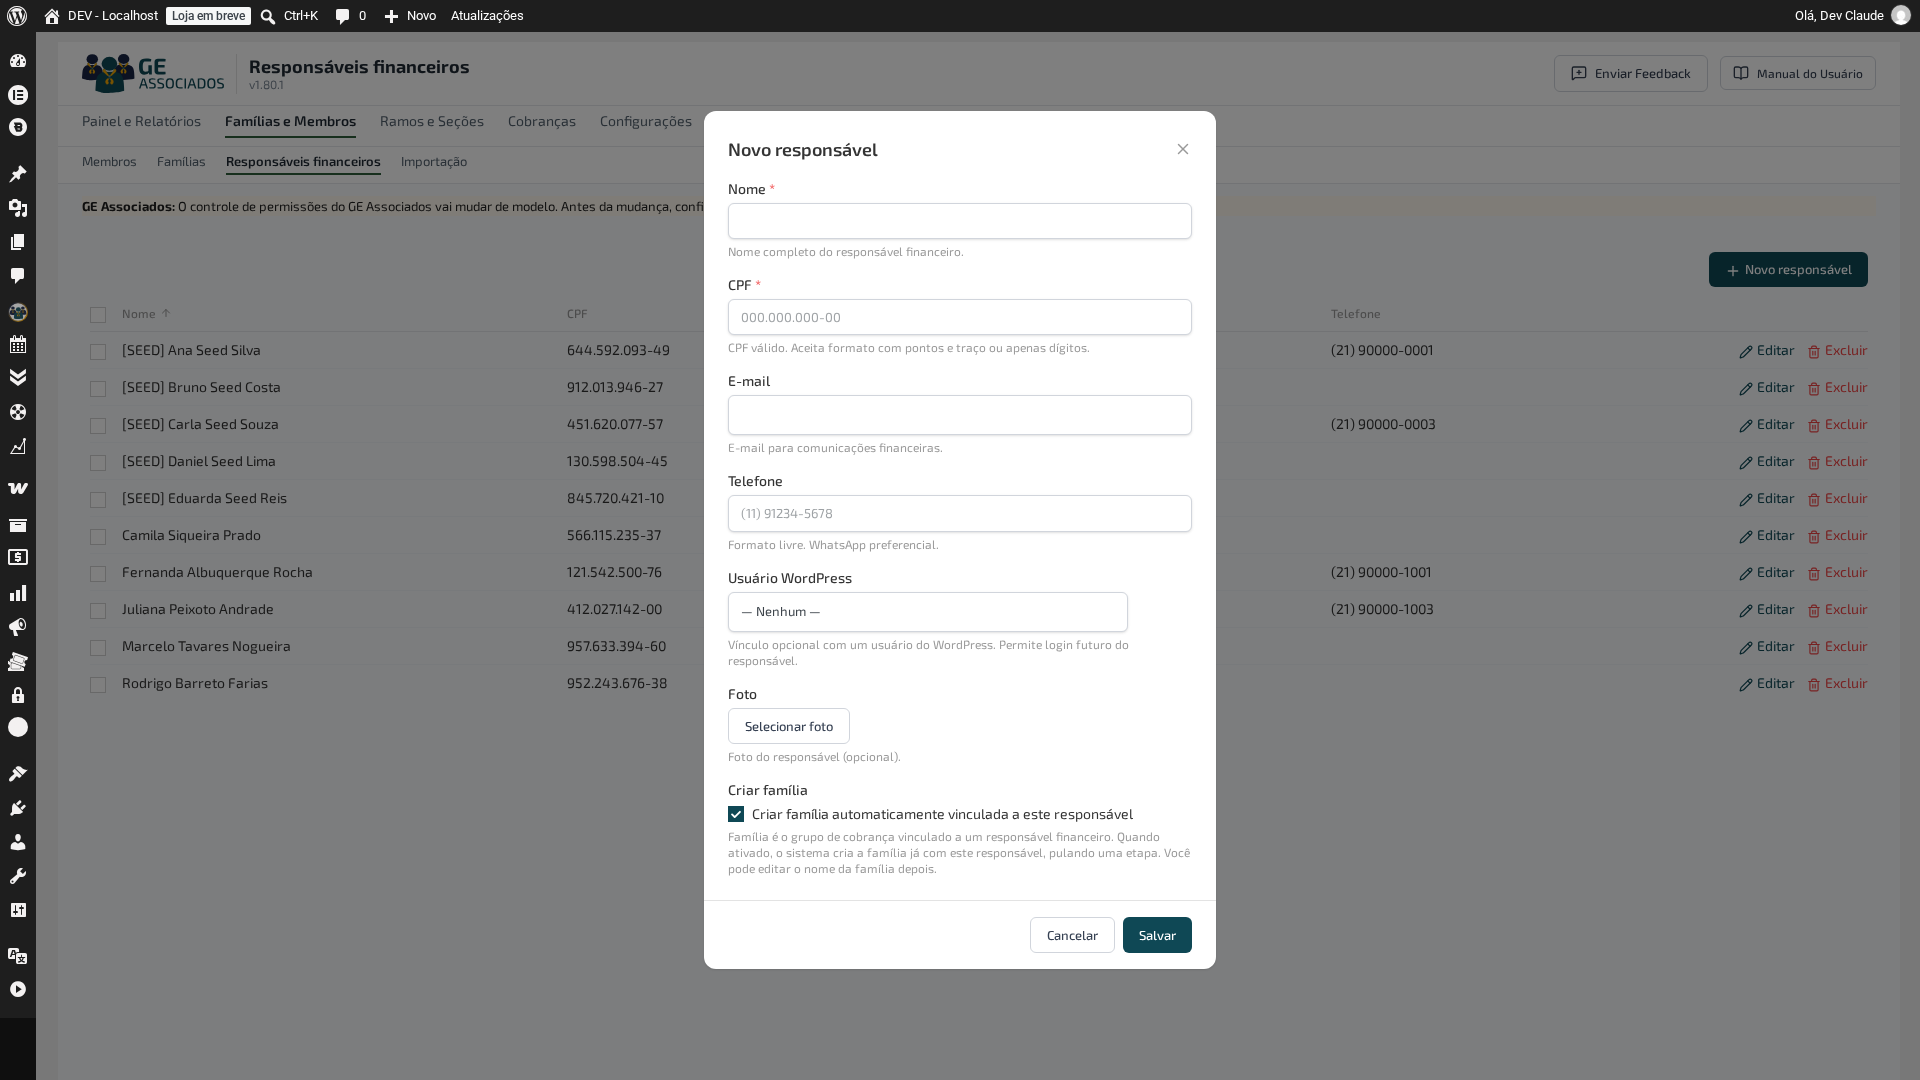Click the pencil icon for Ana Seed Silva
Viewport: 1920px width, 1080px height.
pyautogui.click(x=1746, y=352)
